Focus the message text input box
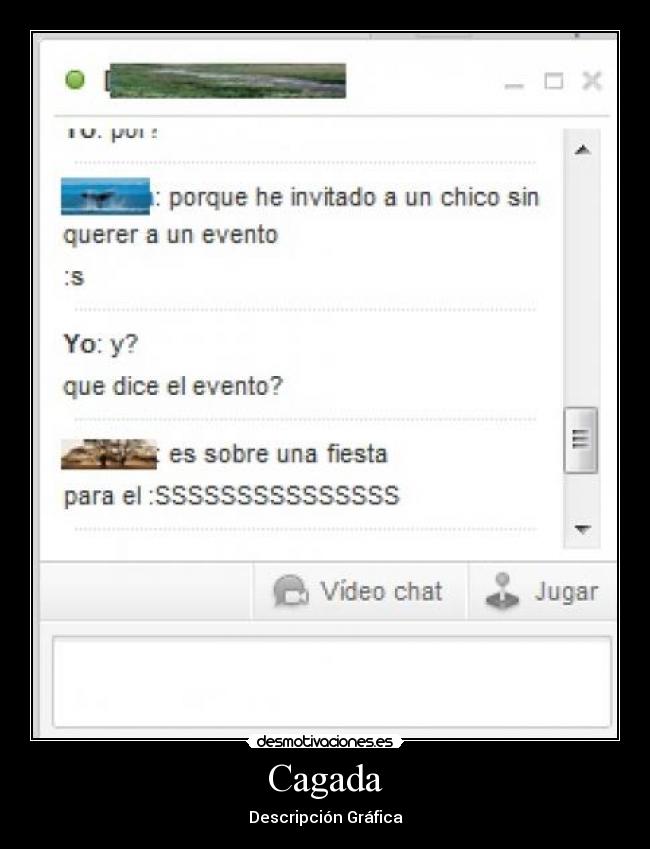Image resolution: width=650 pixels, height=849 pixels. (332, 682)
